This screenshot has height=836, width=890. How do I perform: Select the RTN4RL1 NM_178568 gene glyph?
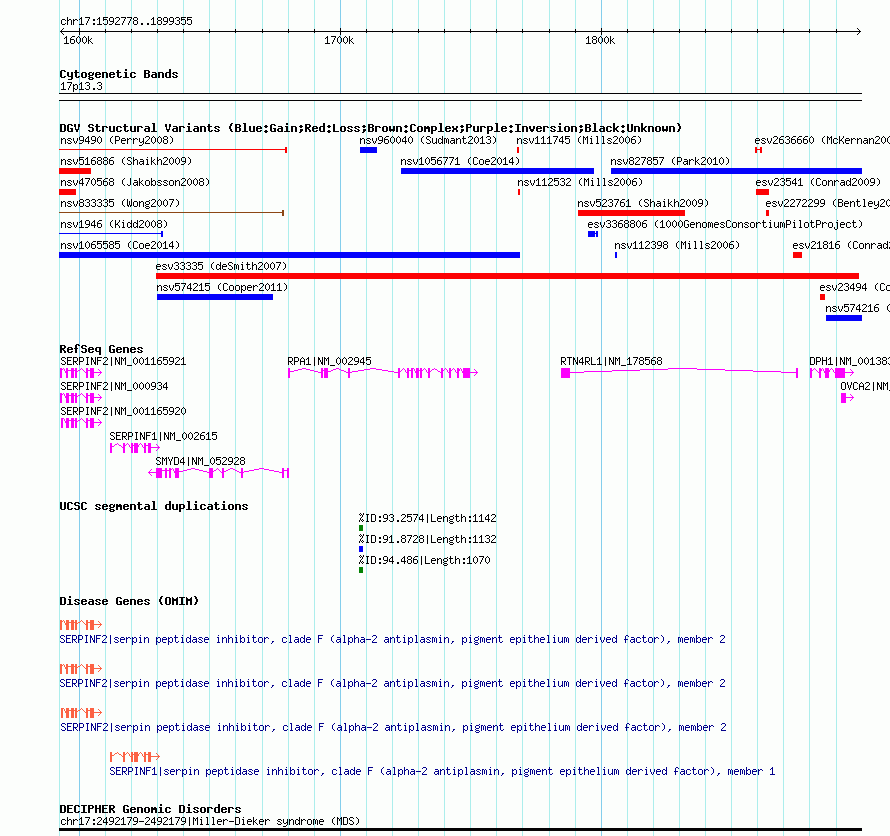coord(679,373)
